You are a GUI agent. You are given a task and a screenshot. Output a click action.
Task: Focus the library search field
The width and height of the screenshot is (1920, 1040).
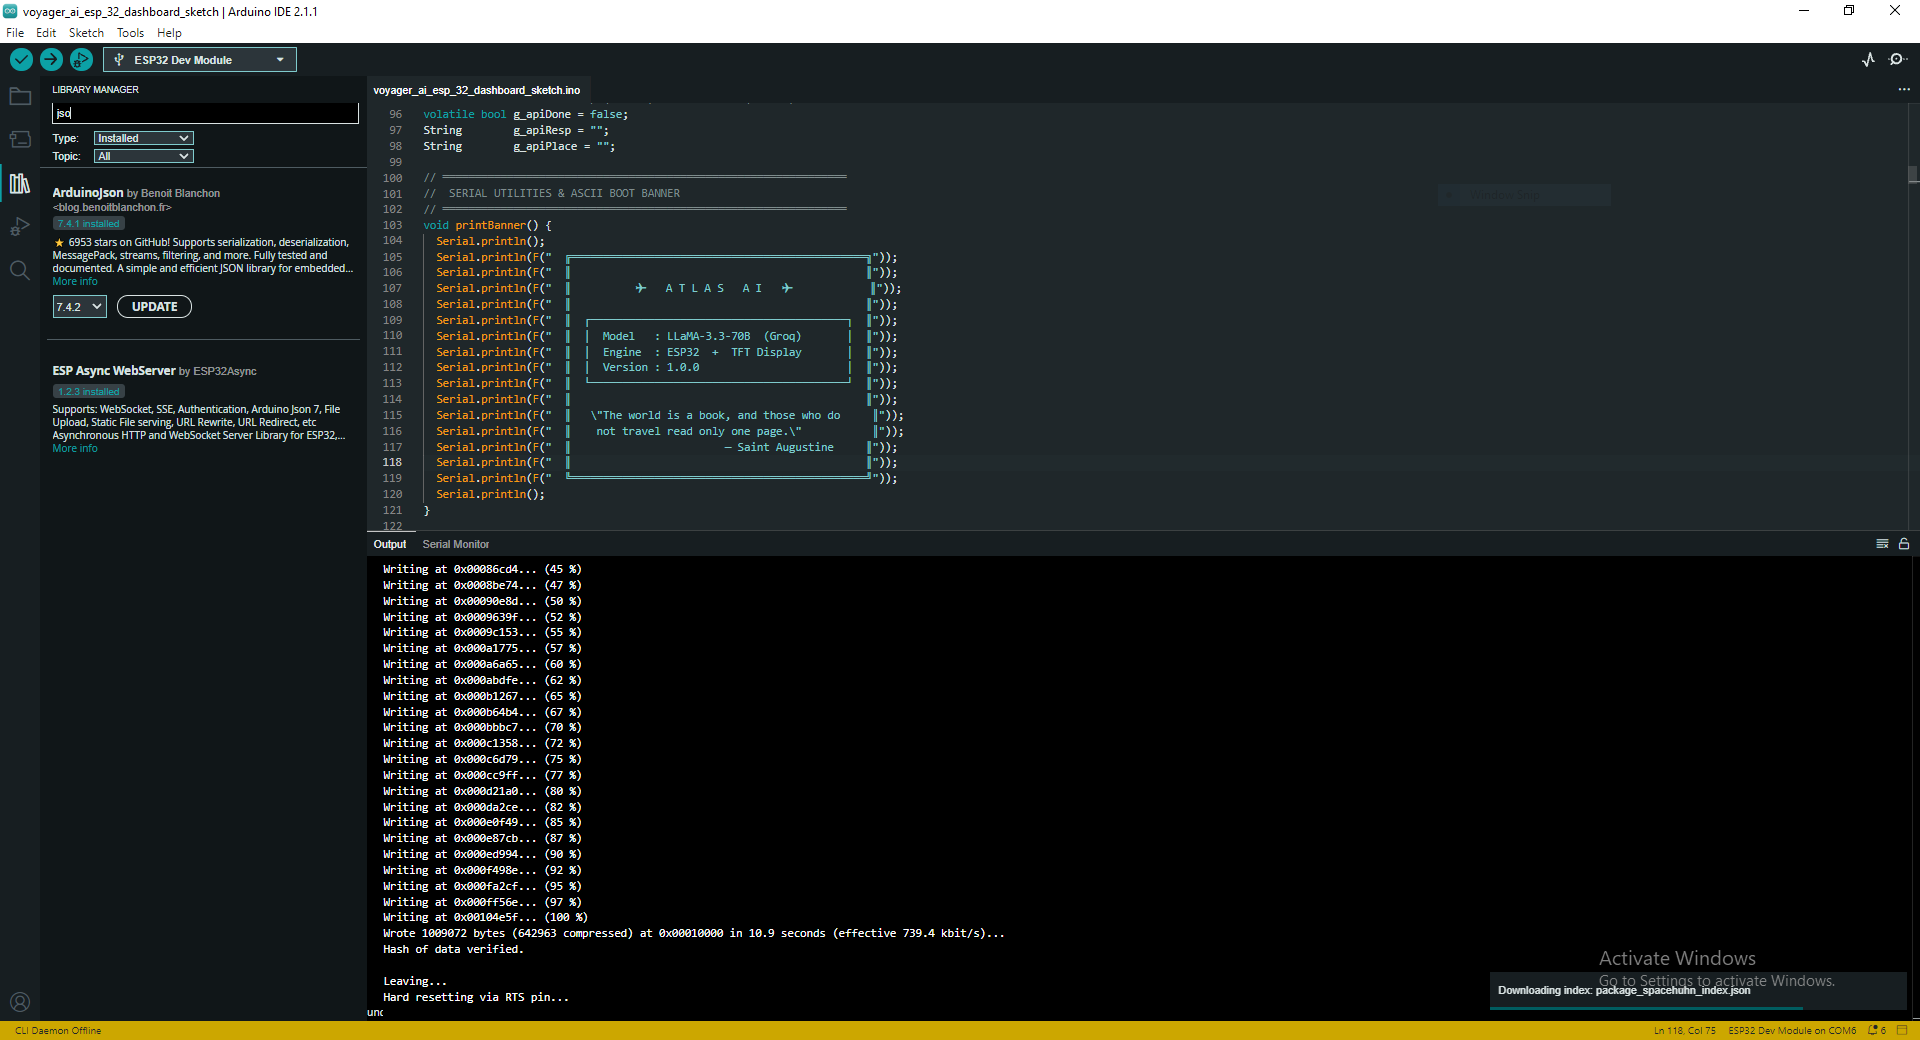click(205, 113)
